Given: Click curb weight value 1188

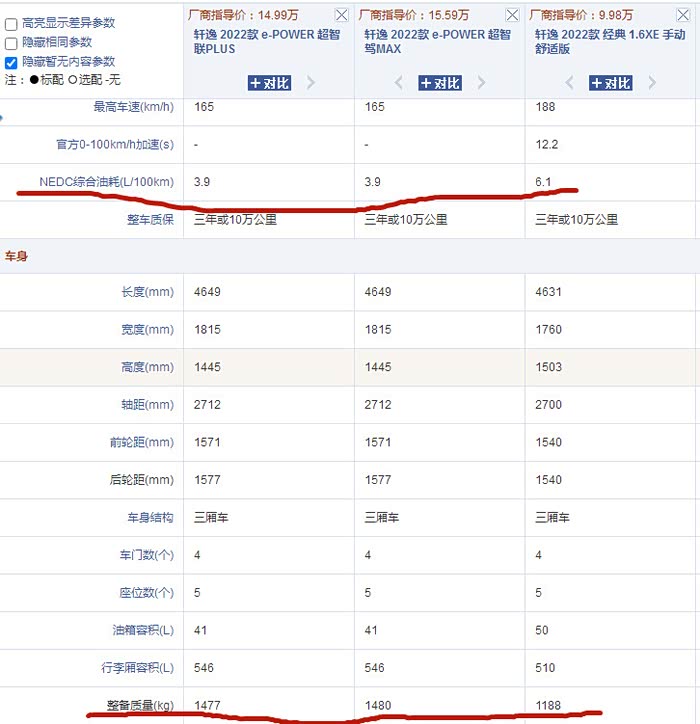Looking at the screenshot, I should [x=548, y=705].
